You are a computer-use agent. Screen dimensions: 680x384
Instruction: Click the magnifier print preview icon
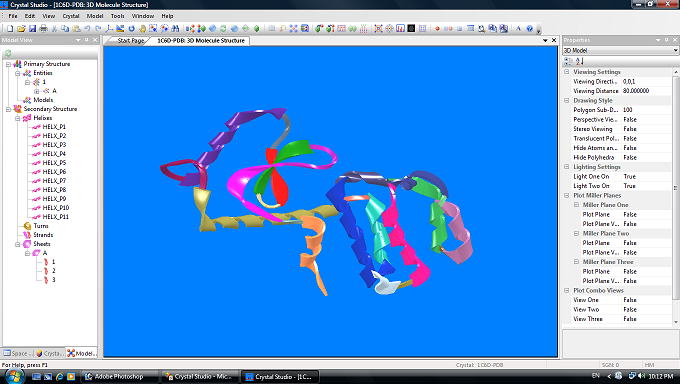click(x=481, y=29)
